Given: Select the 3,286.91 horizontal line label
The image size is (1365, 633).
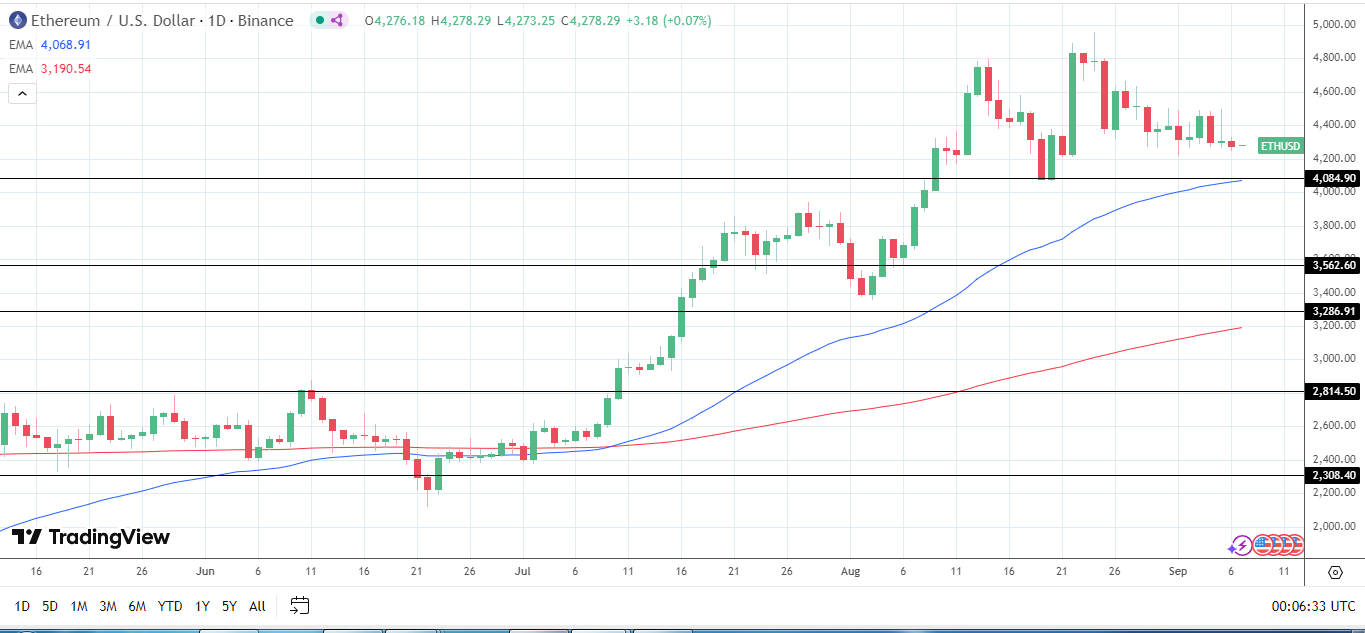Looking at the screenshot, I should [1334, 311].
